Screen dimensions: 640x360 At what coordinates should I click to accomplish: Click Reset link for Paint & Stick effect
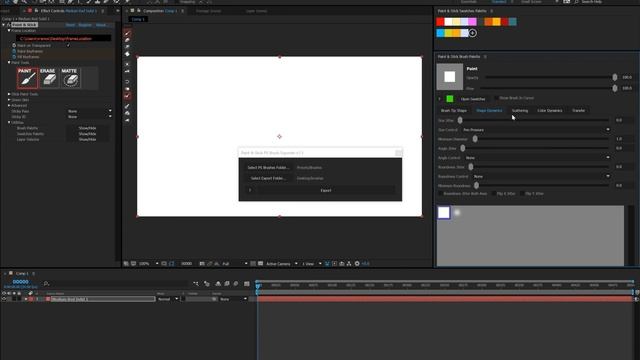point(70,25)
